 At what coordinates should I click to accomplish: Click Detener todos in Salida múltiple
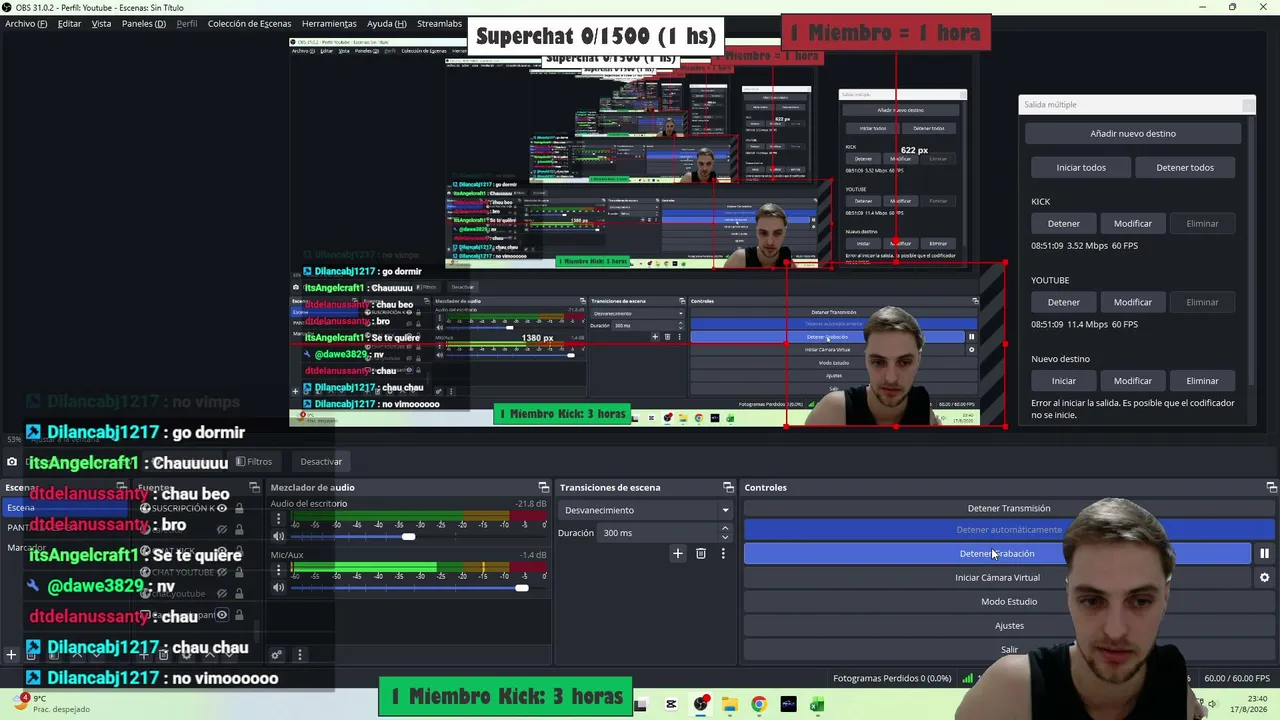coord(1185,167)
